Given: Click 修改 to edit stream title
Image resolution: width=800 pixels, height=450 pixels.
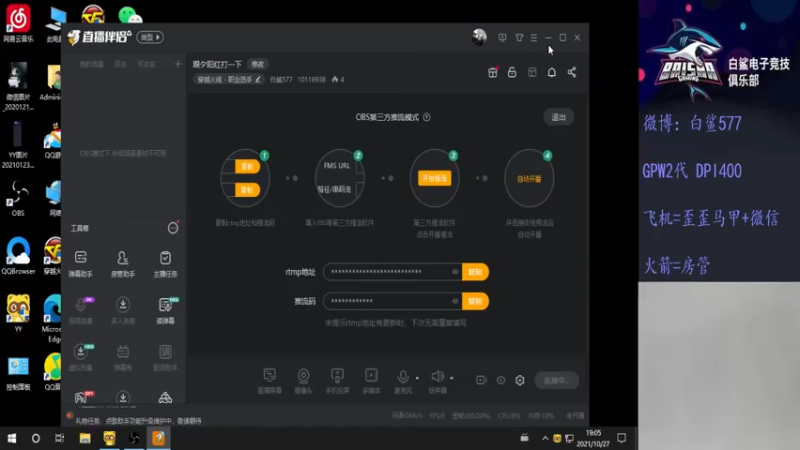Looking at the screenshot, I should 258,64.
